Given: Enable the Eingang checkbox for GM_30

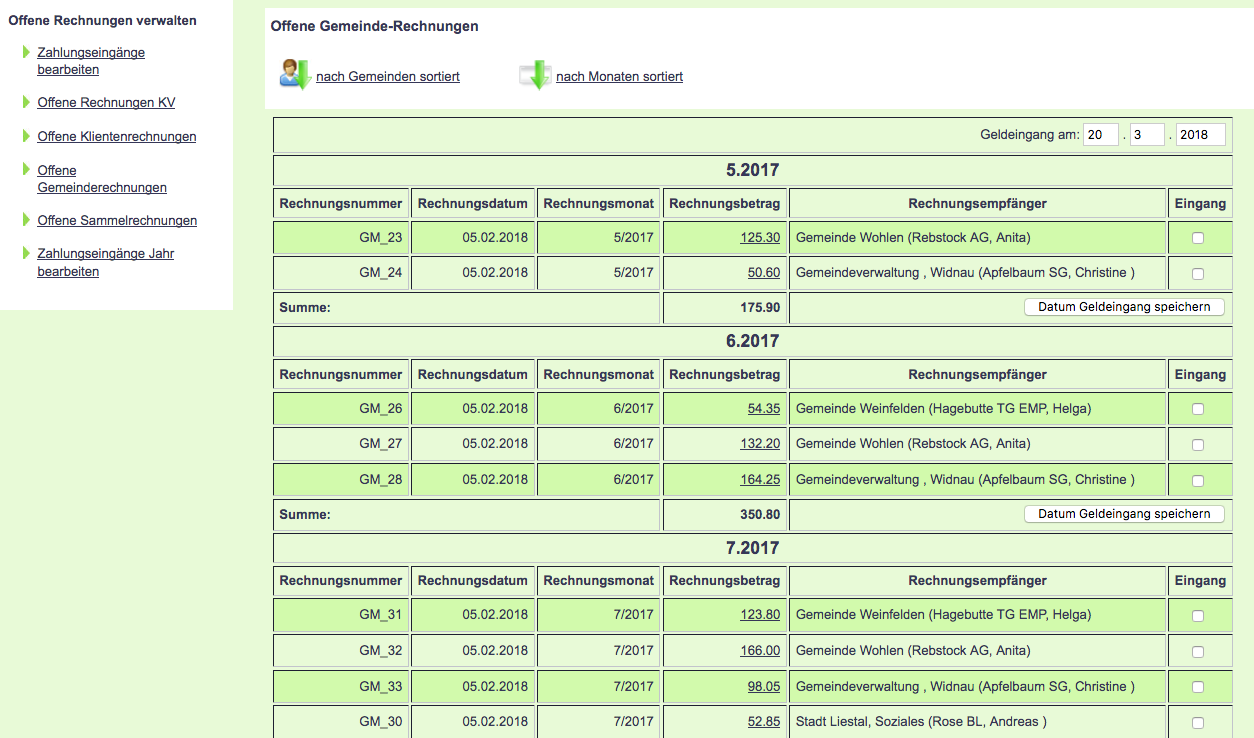Looking at the screenshot, I should pyautogui.click(x=1198, y=723).
